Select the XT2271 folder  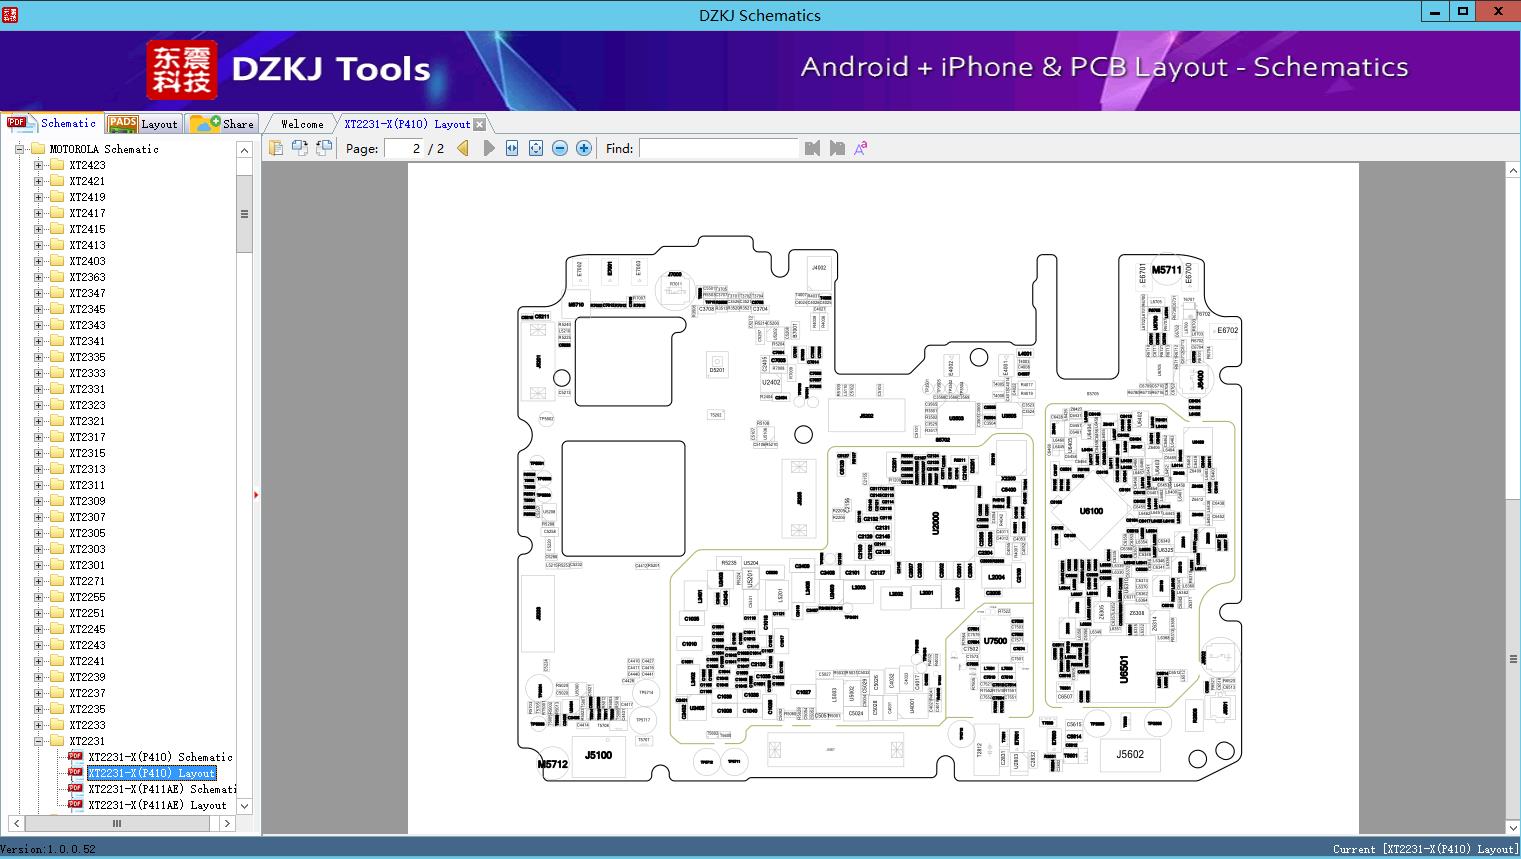pos(87,581)
